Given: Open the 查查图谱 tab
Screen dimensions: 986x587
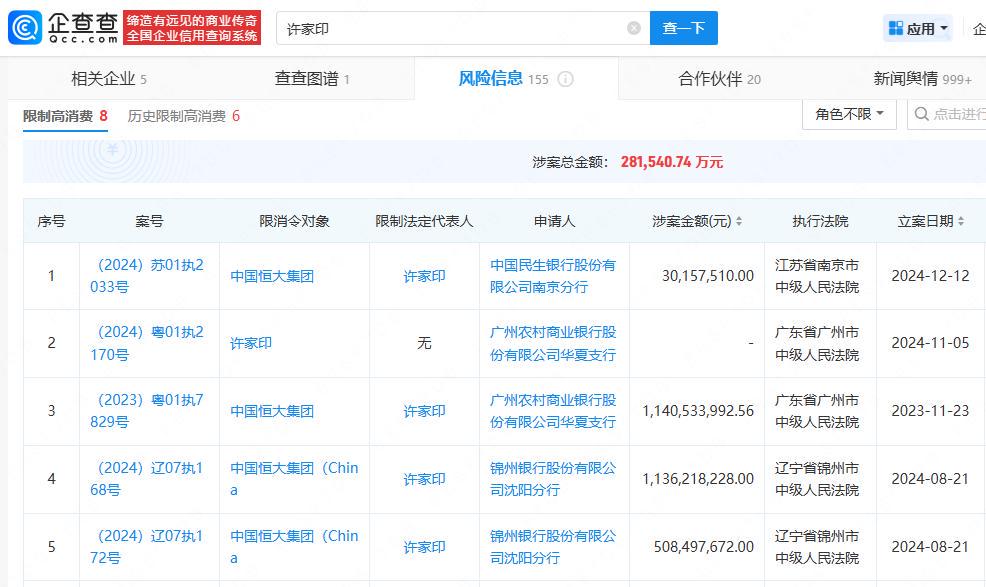Looking at the screenshot, I should 312,79.
